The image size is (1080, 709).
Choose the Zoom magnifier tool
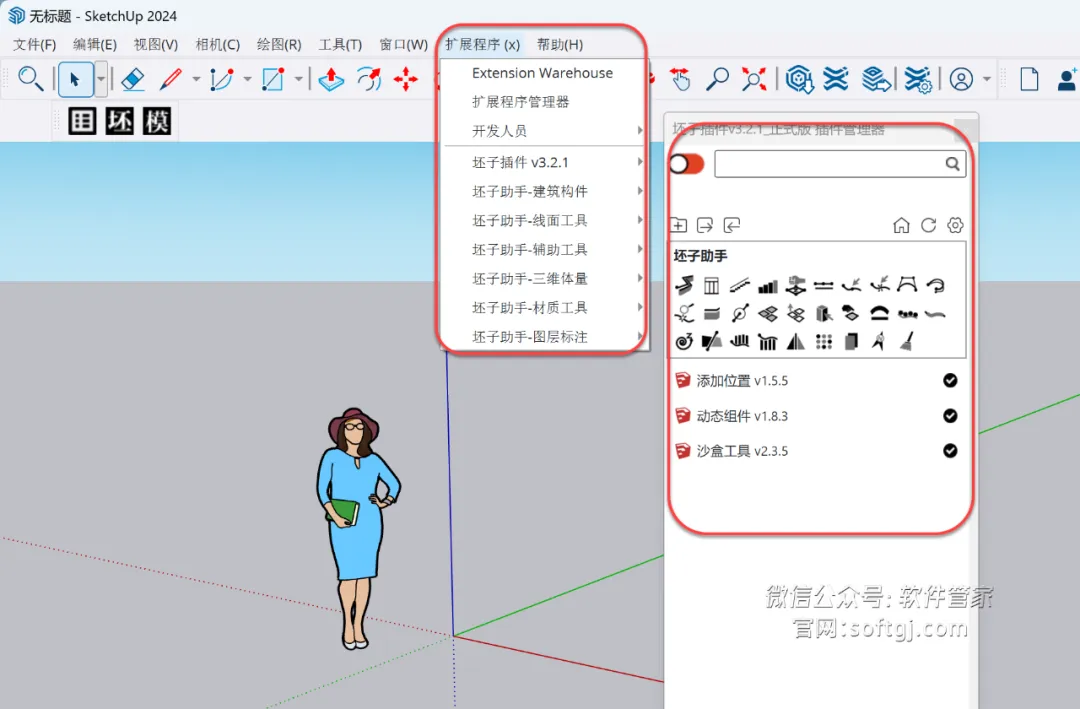click(x=717, y=79)
